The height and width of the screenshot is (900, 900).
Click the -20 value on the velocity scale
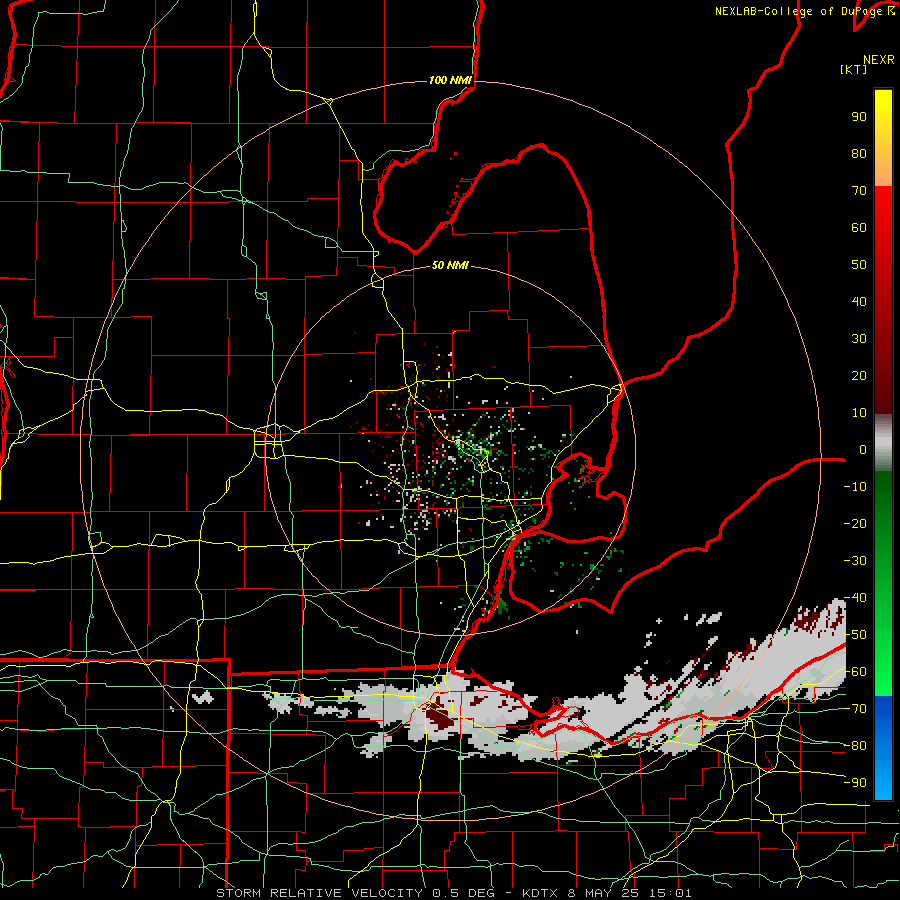pyautogui.click(x=855, y=524)
